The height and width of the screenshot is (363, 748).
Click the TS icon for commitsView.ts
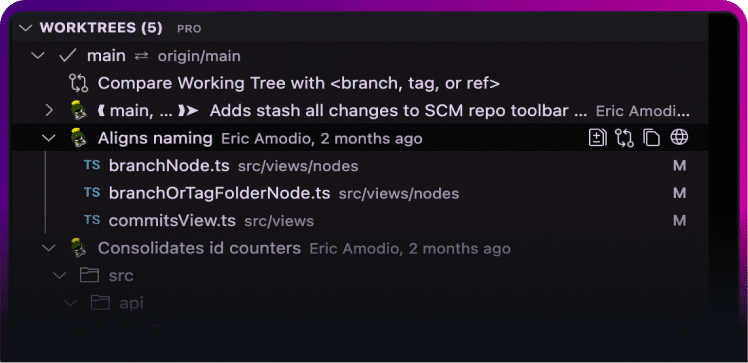point(92,220)
